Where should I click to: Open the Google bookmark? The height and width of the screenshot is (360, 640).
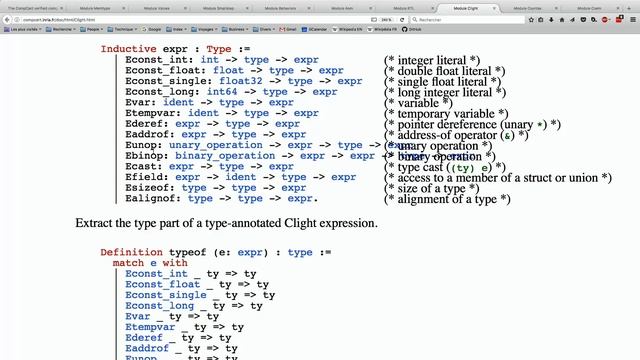pos(151,29)
